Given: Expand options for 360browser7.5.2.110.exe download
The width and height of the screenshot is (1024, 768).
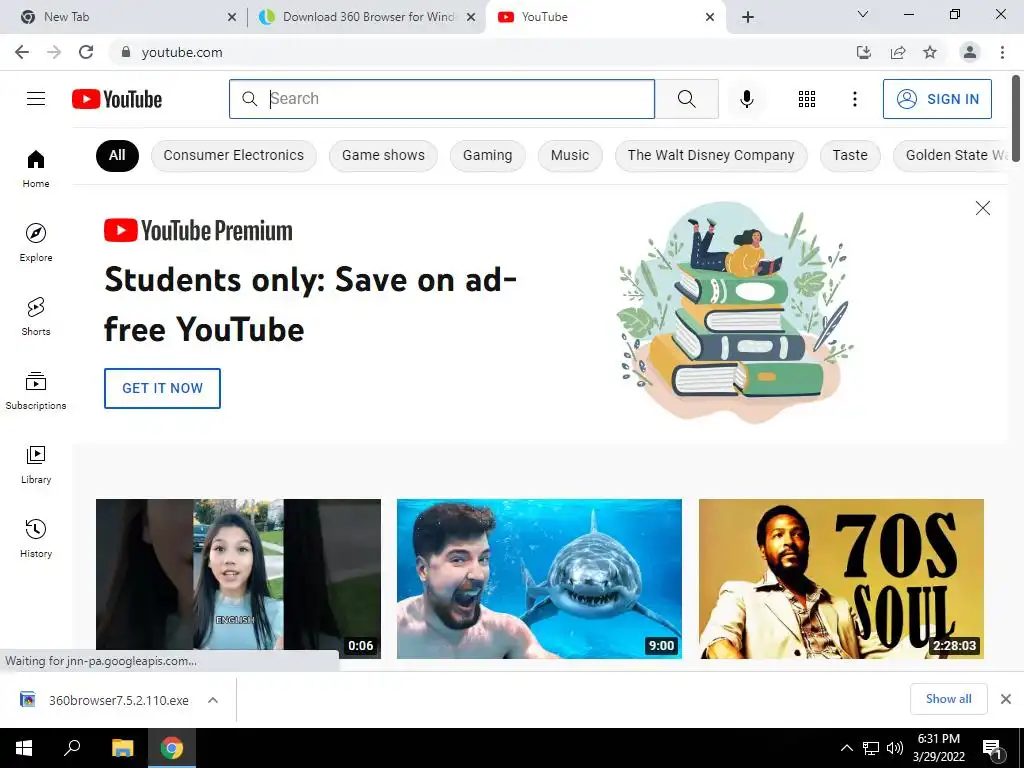Looking at the screenshot, I should tap(213, 700).
